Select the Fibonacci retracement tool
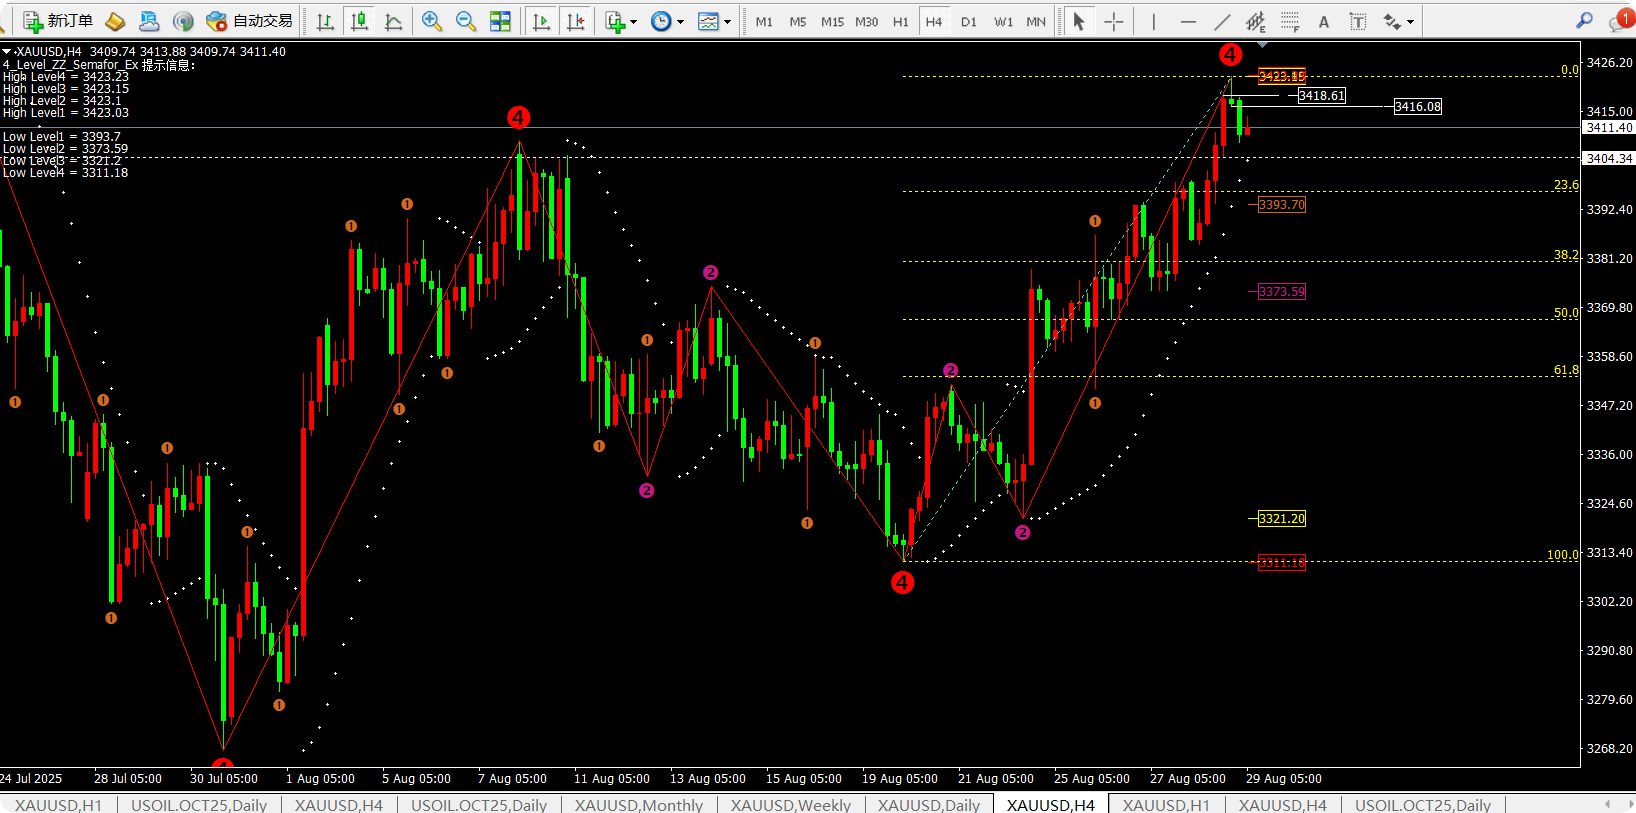The image size is (1636, 813). [x=1290, y=21]
